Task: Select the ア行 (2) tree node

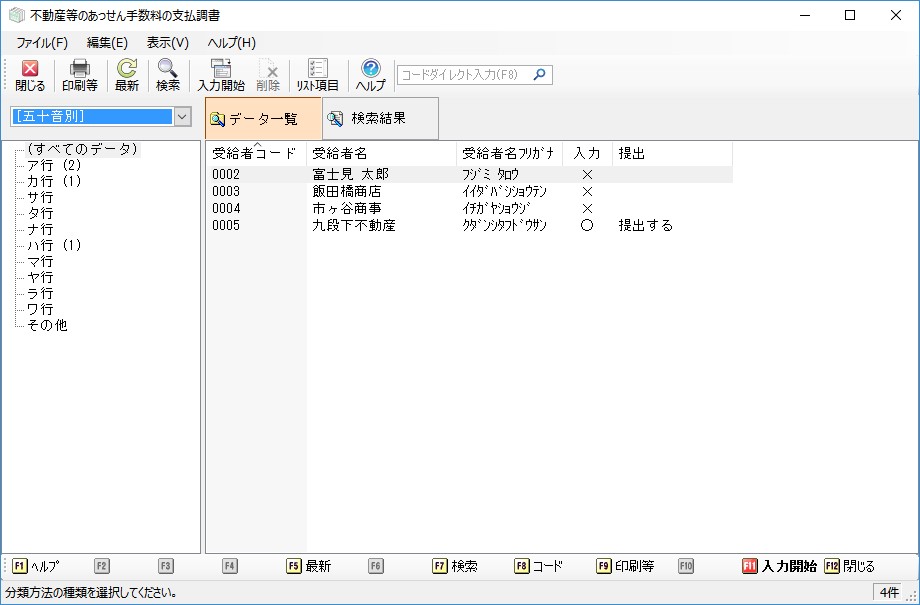Action: tap(54, 165)
